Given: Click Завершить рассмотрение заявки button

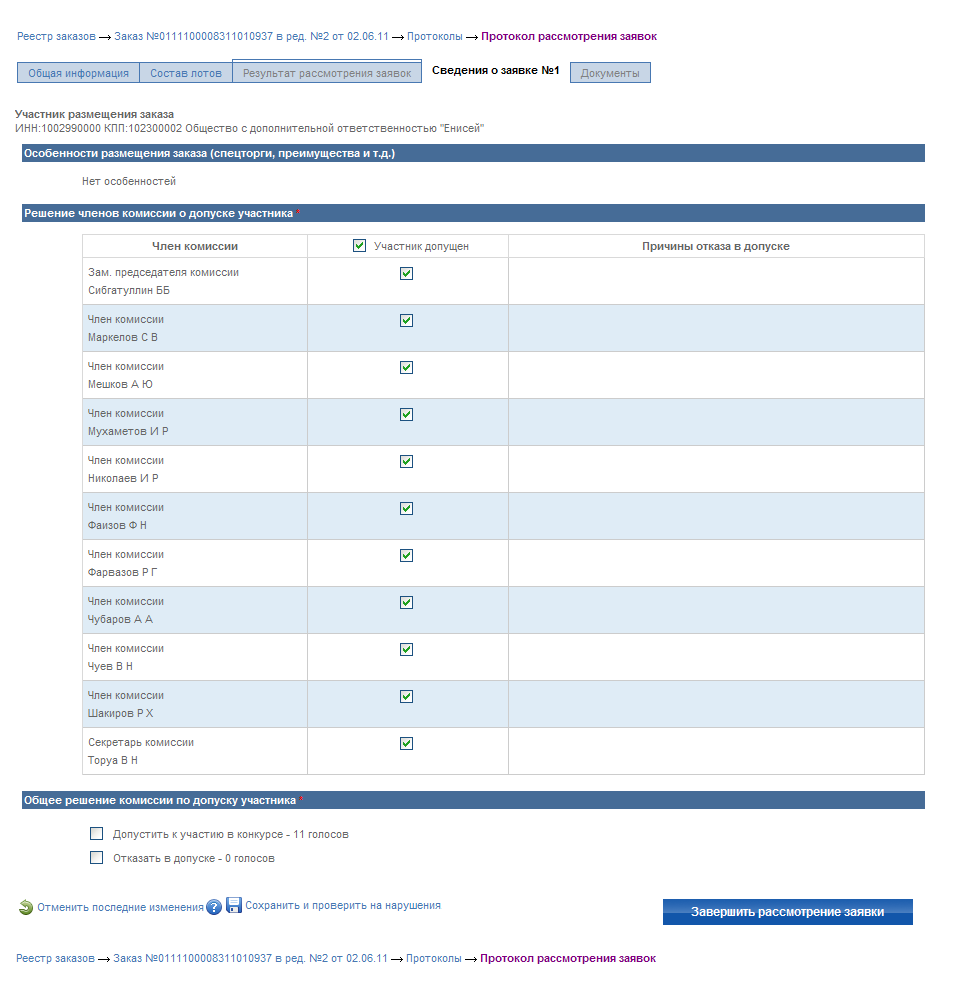Looking at the screenshot, I should 787,912.
